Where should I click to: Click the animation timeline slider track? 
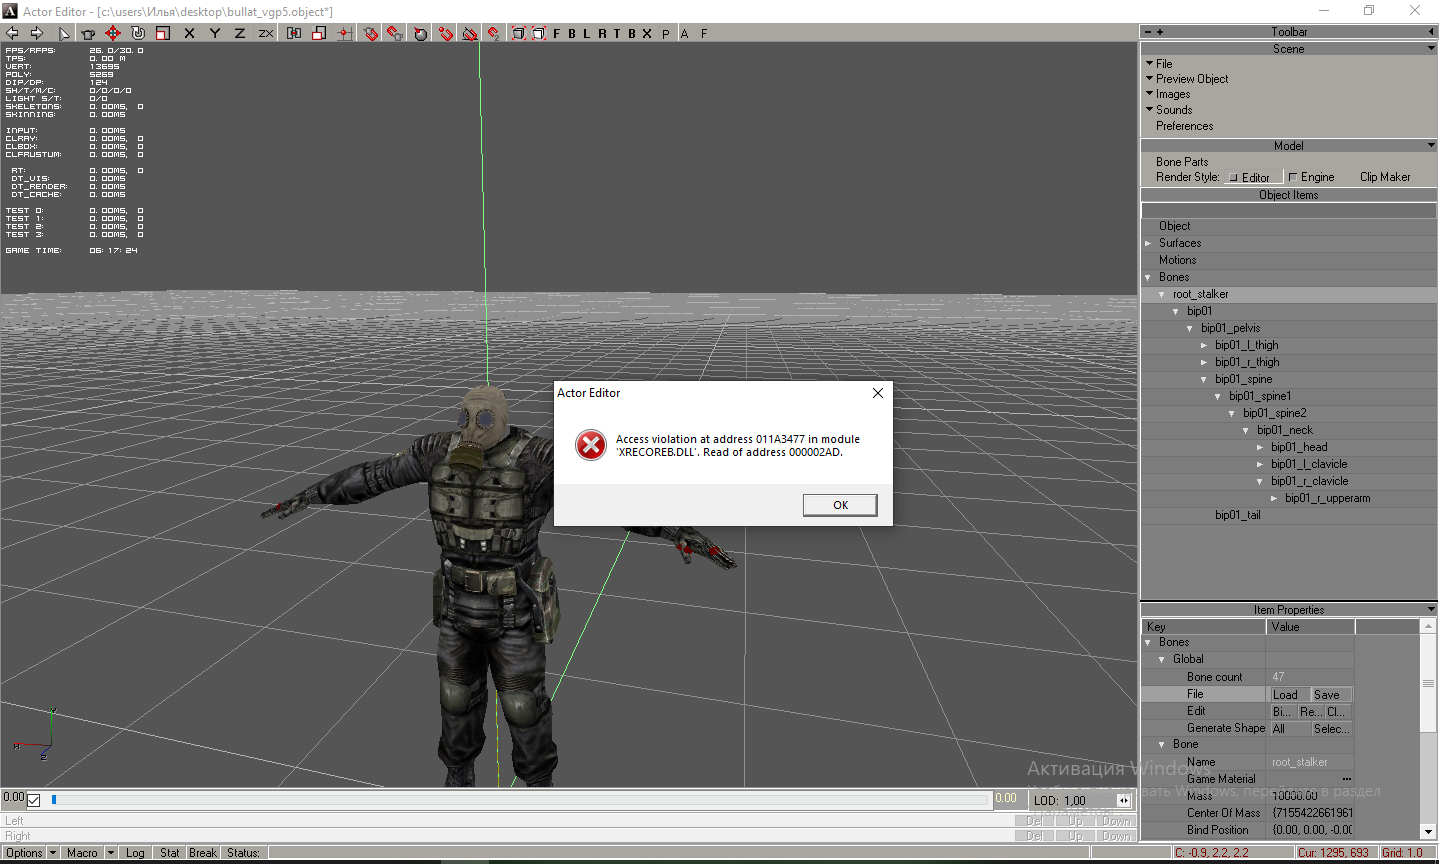click(x=519, y=799)
